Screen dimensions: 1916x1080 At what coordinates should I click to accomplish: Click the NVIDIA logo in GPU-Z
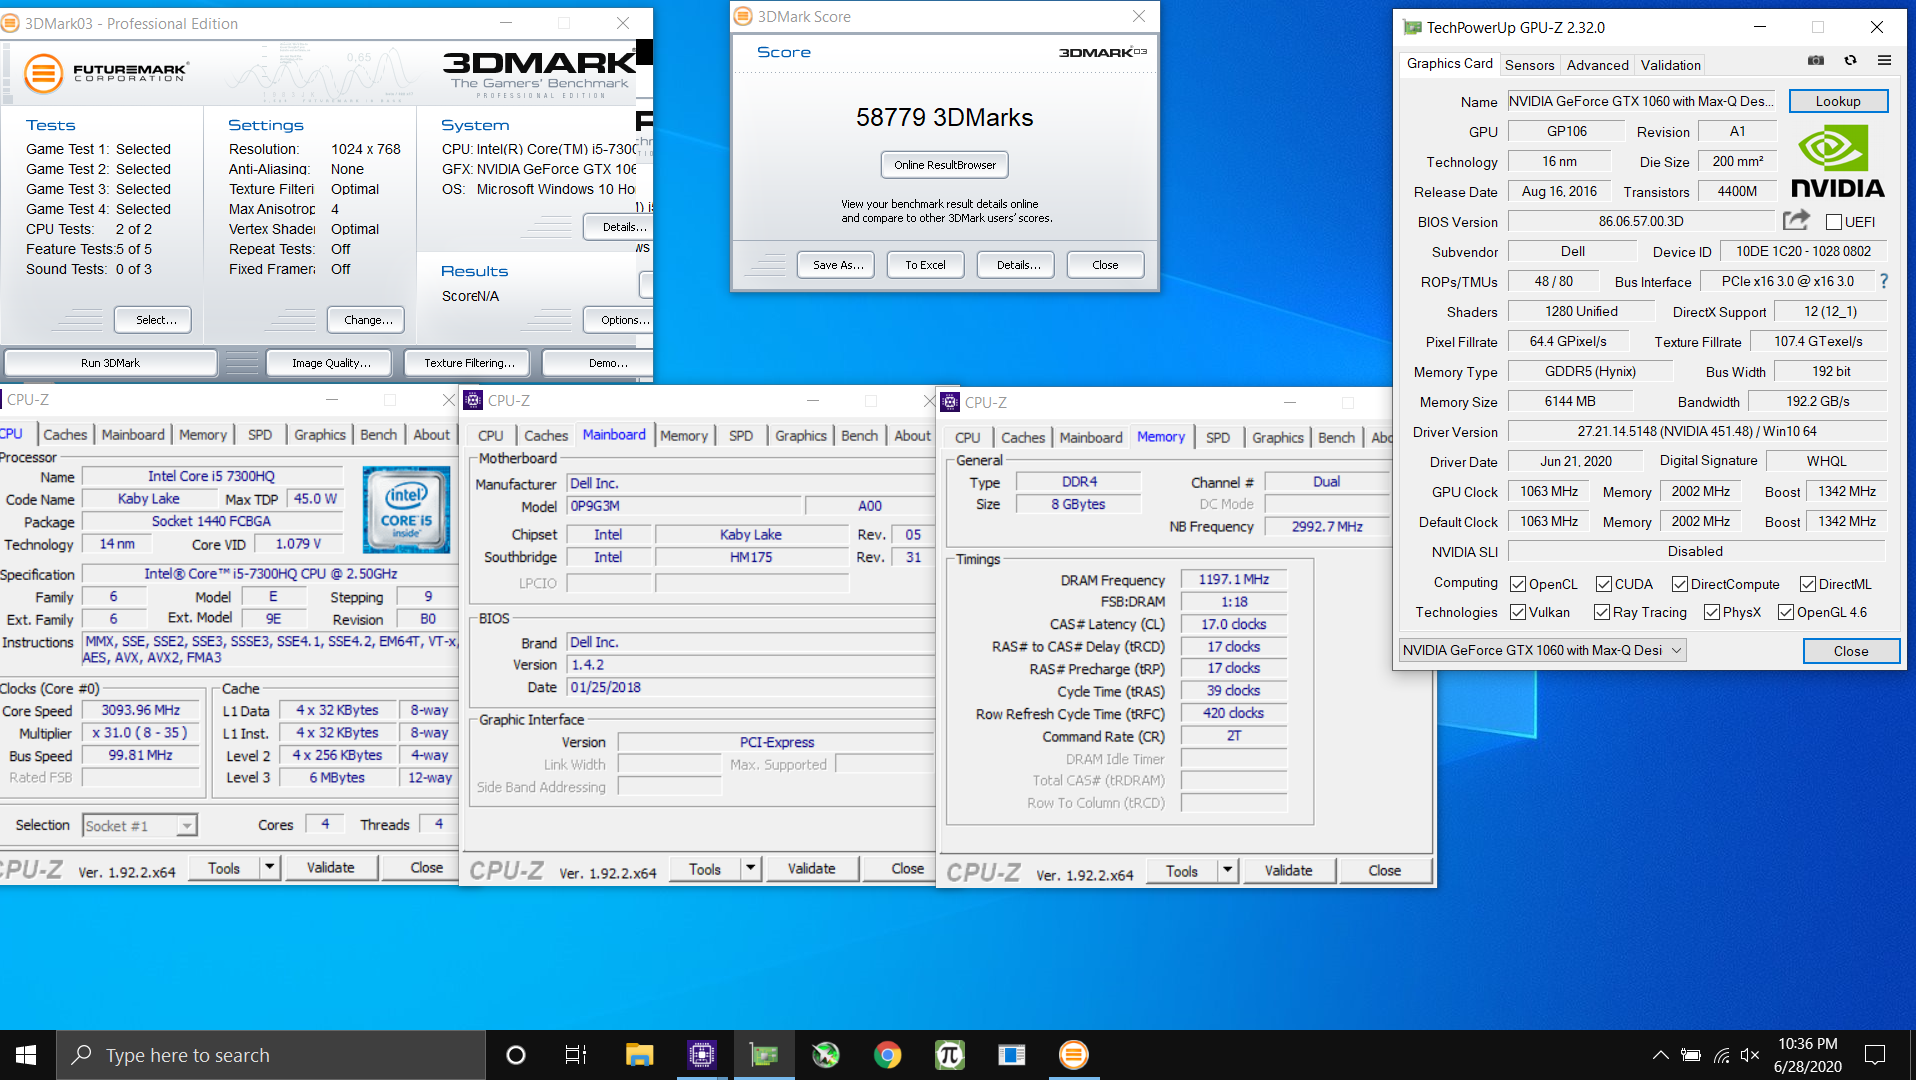click(x=1837, y=161)
